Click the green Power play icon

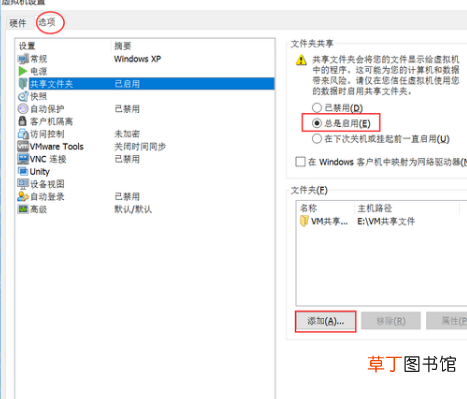[23, 71]
